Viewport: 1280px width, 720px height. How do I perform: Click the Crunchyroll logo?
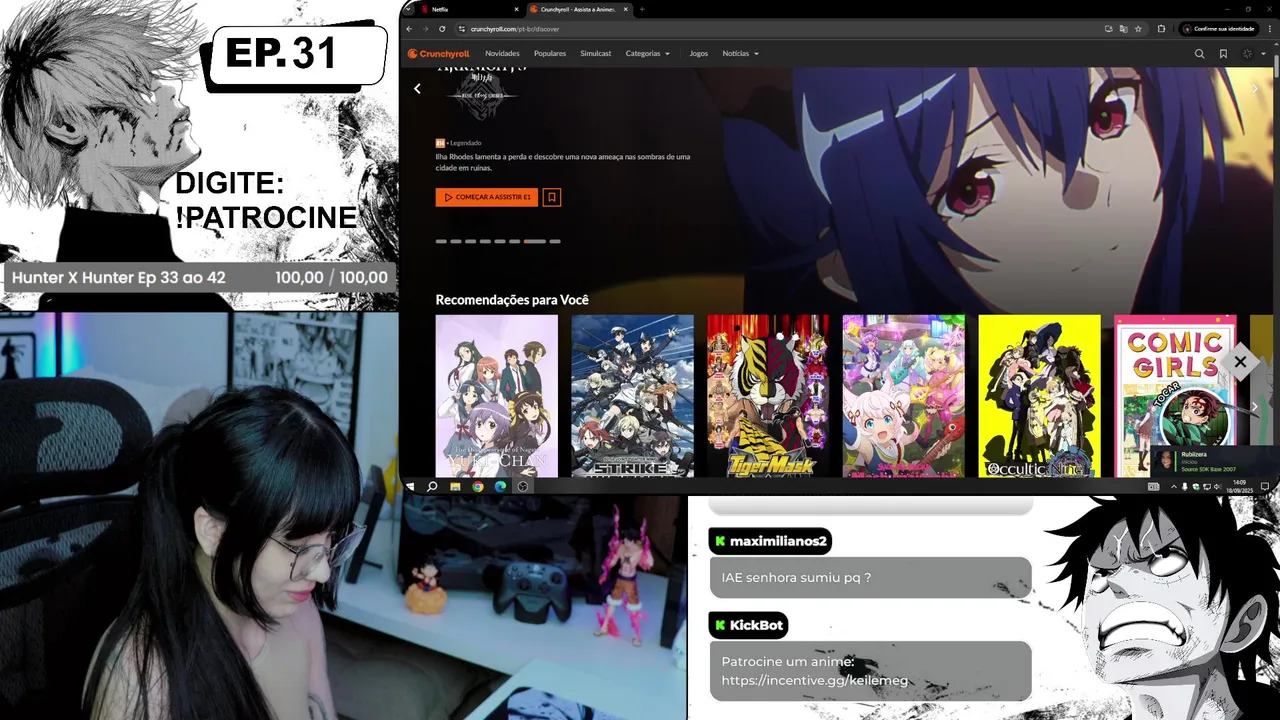tap(438, 53)
